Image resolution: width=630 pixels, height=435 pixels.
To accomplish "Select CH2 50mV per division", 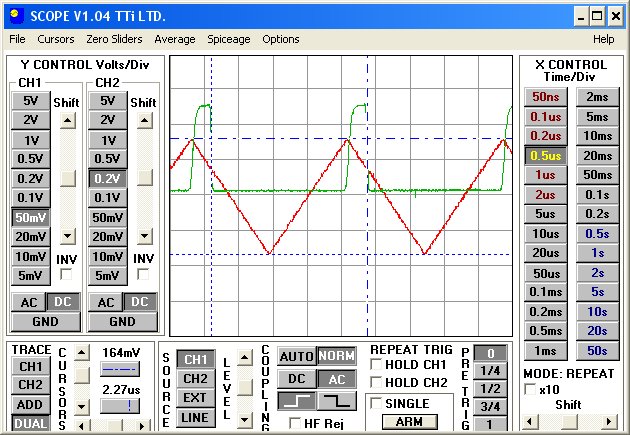I will [108, 217].
